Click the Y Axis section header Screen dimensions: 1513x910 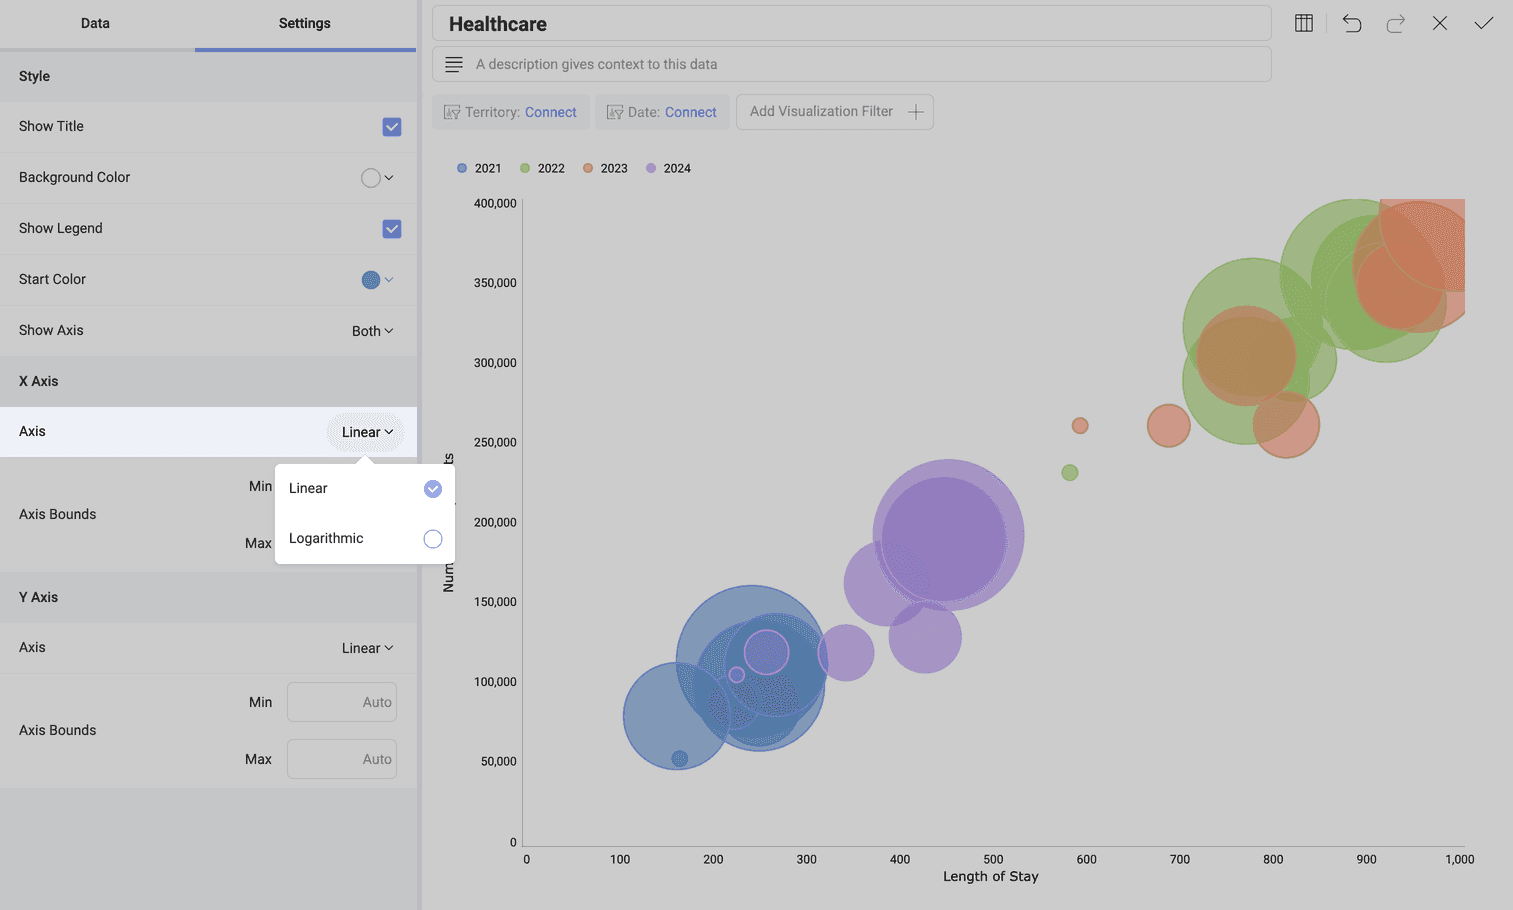208,597
